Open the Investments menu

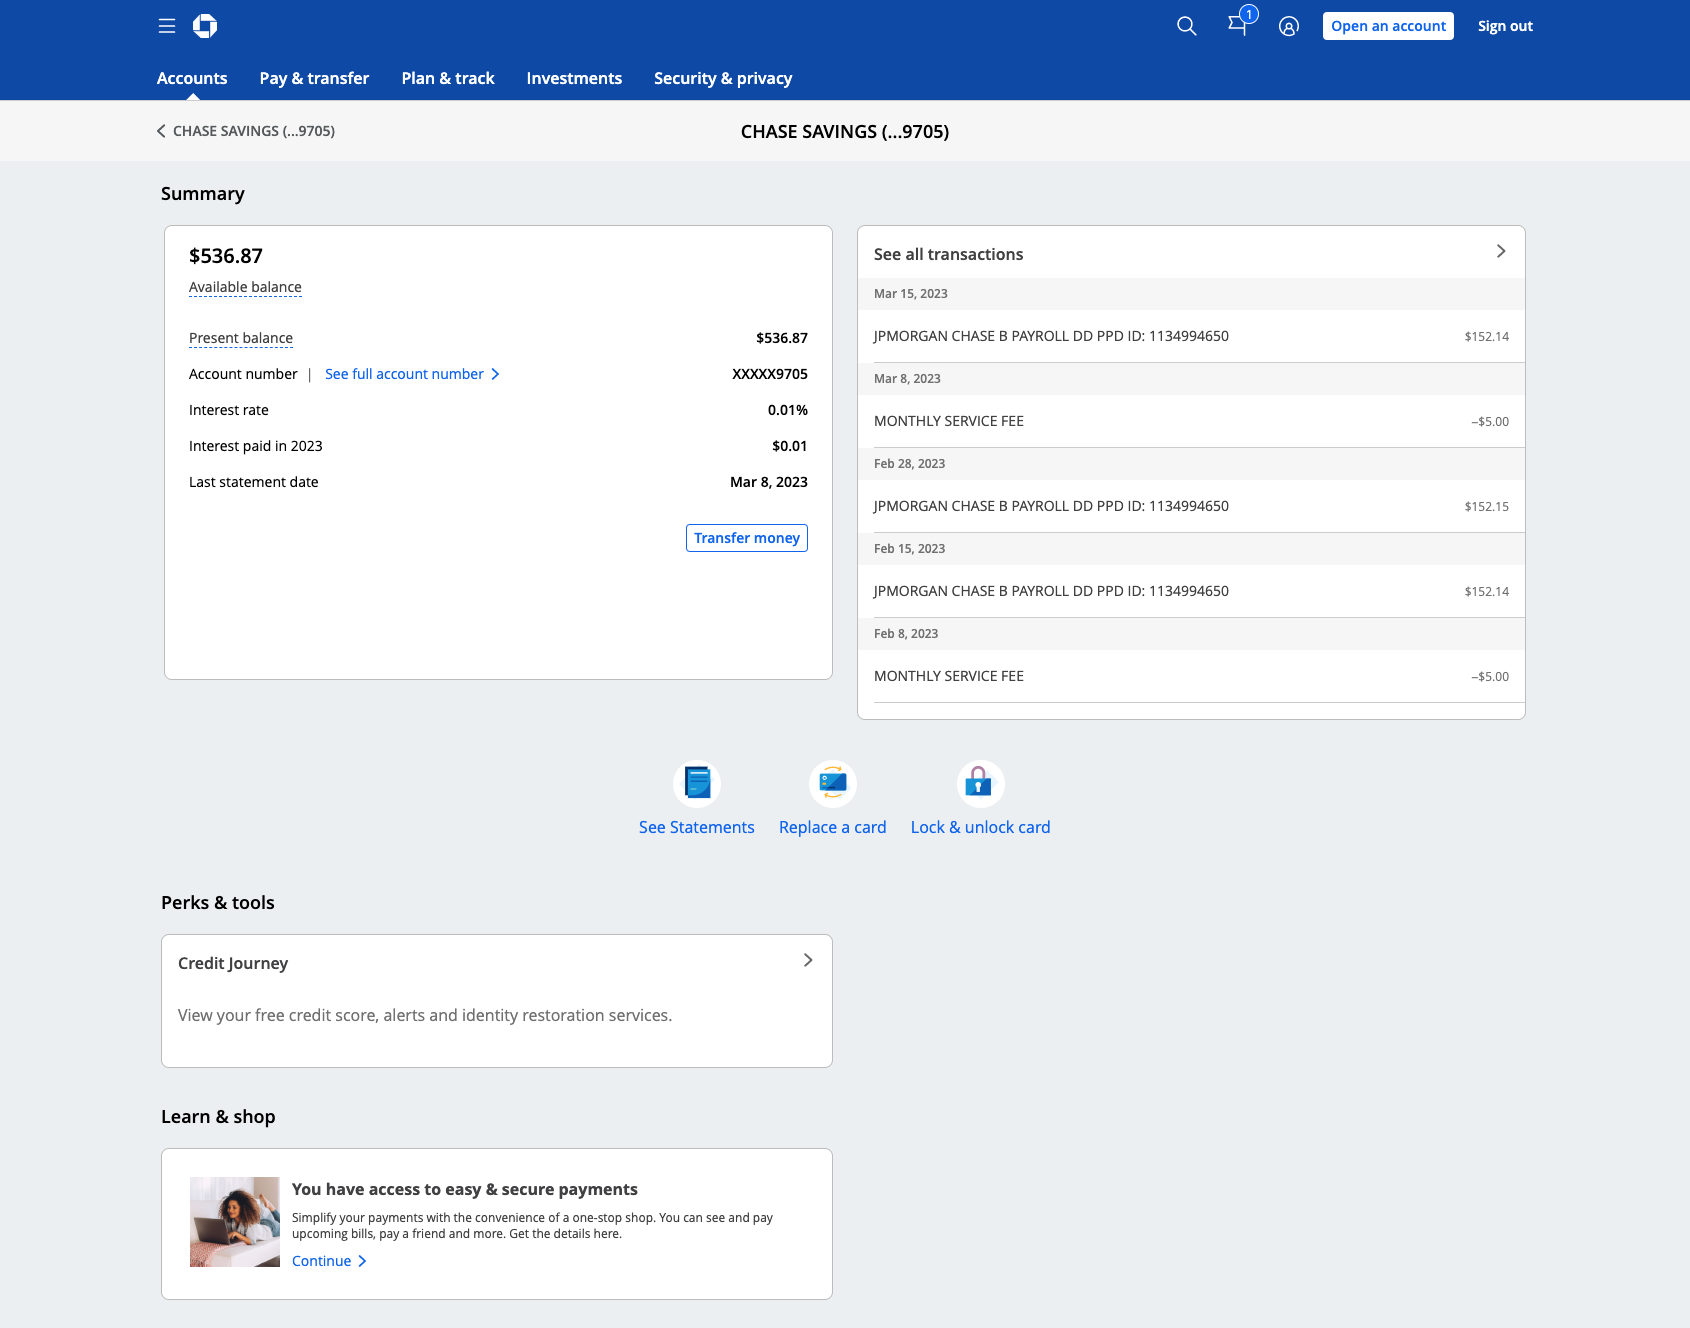click(574, 78)
